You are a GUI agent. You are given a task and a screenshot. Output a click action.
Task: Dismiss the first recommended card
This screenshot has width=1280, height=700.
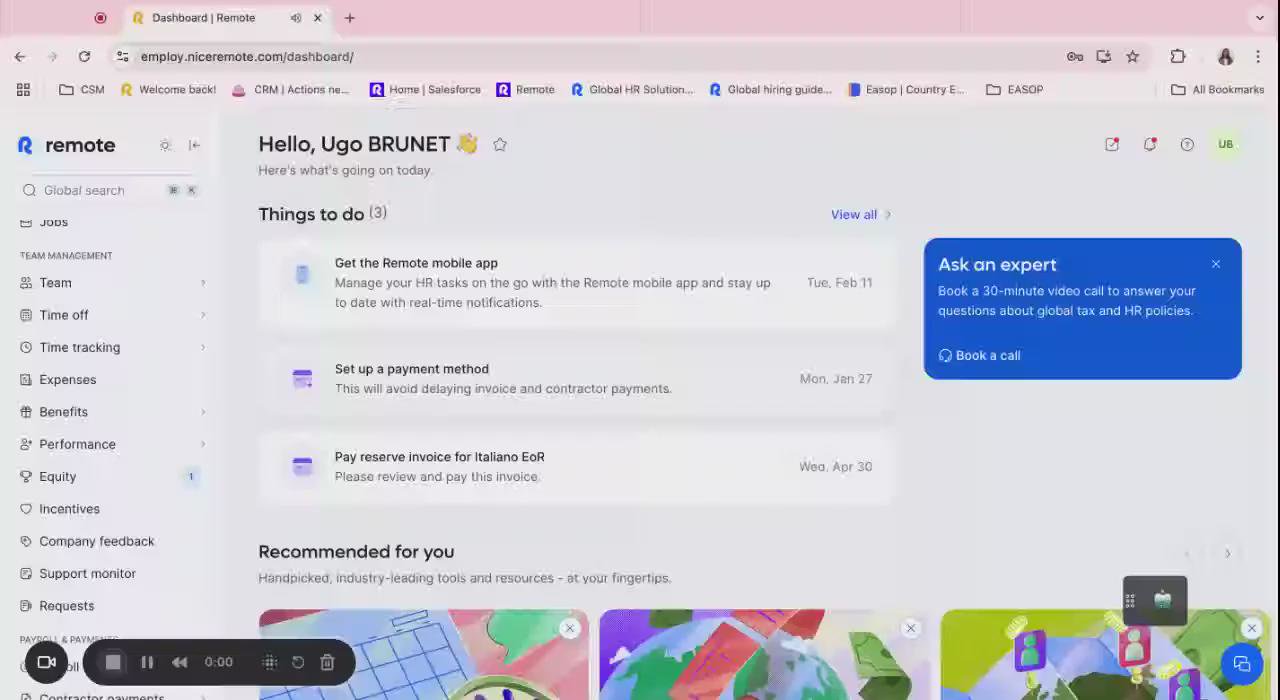pos(570,628)
